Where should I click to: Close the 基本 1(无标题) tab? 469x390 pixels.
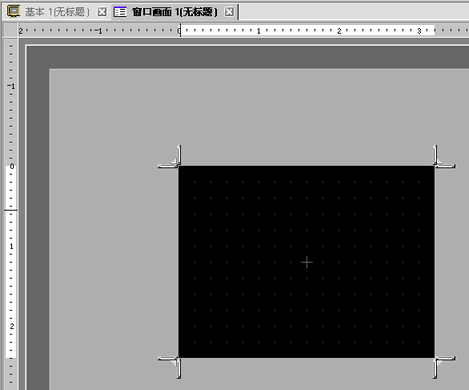click(x=102, y=12)
